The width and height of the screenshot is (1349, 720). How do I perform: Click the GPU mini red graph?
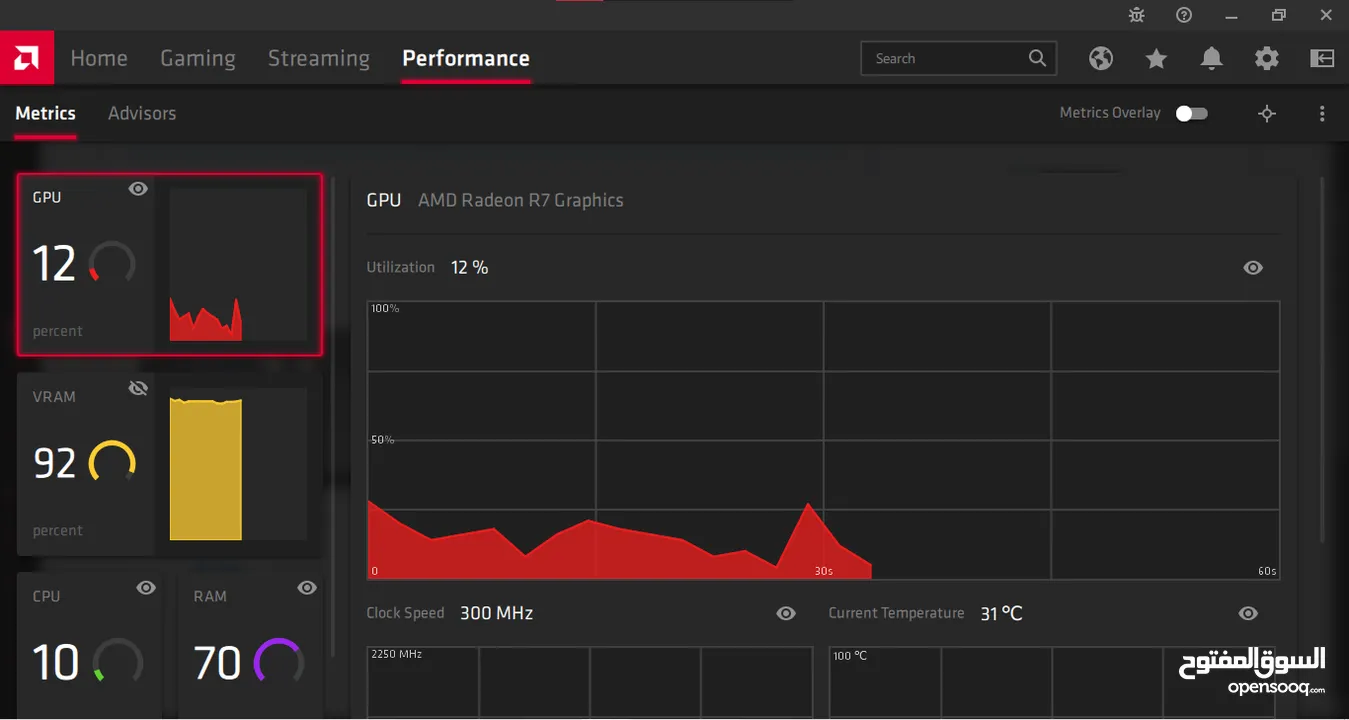(x=238, y=265)
